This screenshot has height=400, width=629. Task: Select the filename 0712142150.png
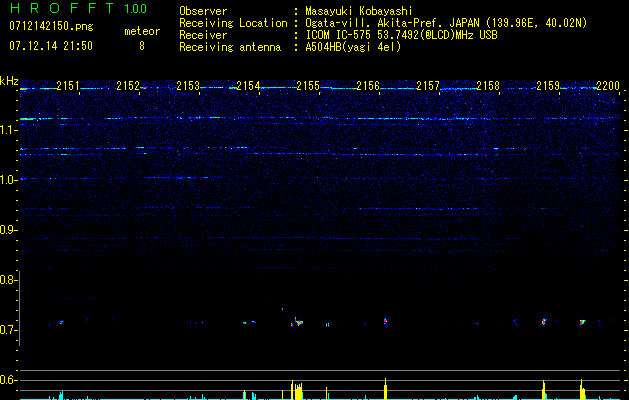51,26
